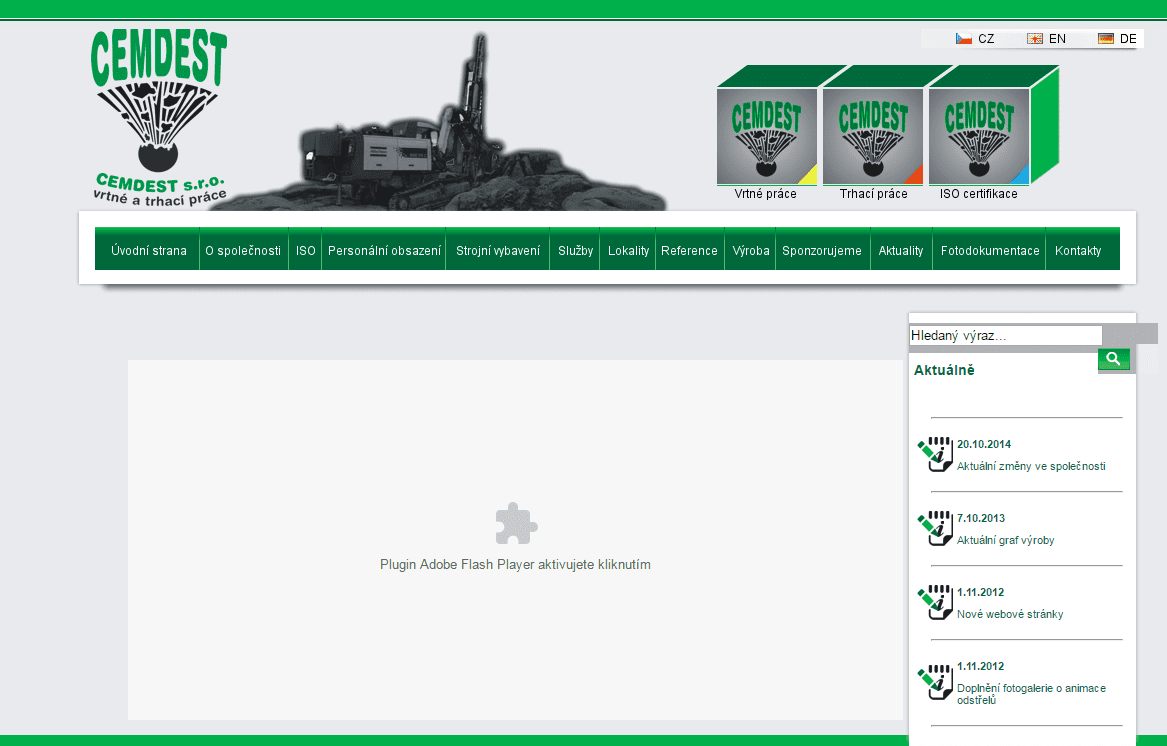This screenshot has height=746, width=1167.
Task: Go to Úvodní strana menu item
Action: pos(149,251)
